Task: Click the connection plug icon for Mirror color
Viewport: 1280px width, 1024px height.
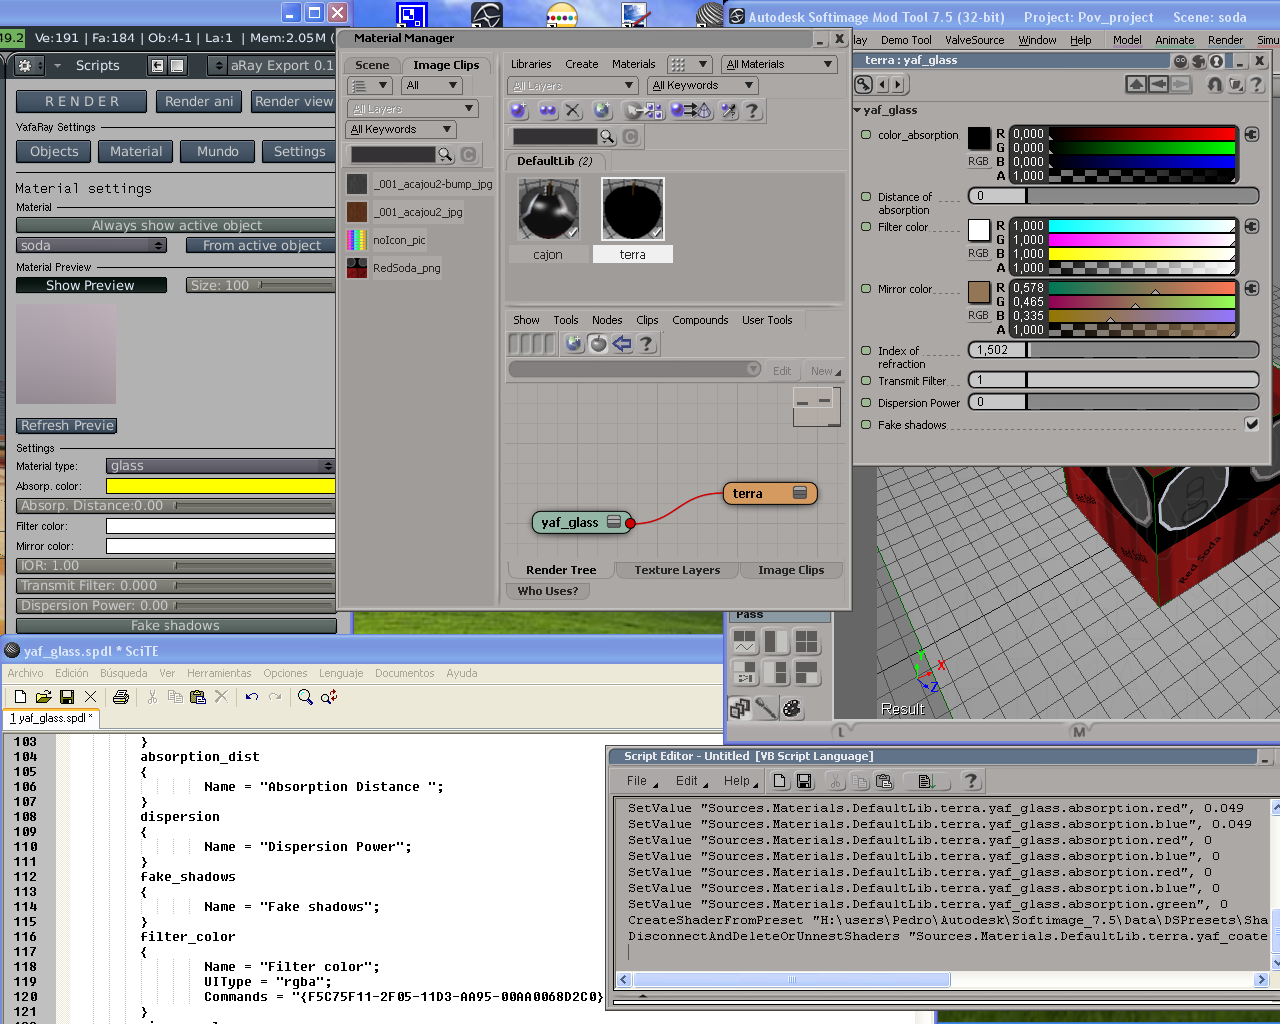Action: click(x=1251, y=288)
